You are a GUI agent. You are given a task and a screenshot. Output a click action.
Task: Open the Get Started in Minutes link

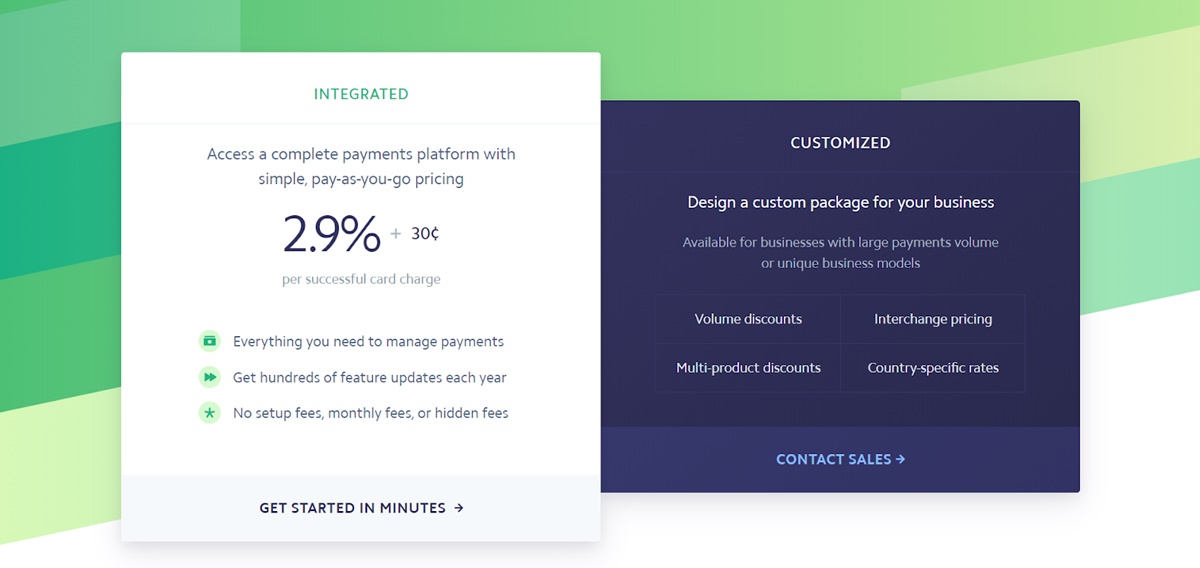tap(352, 508)
